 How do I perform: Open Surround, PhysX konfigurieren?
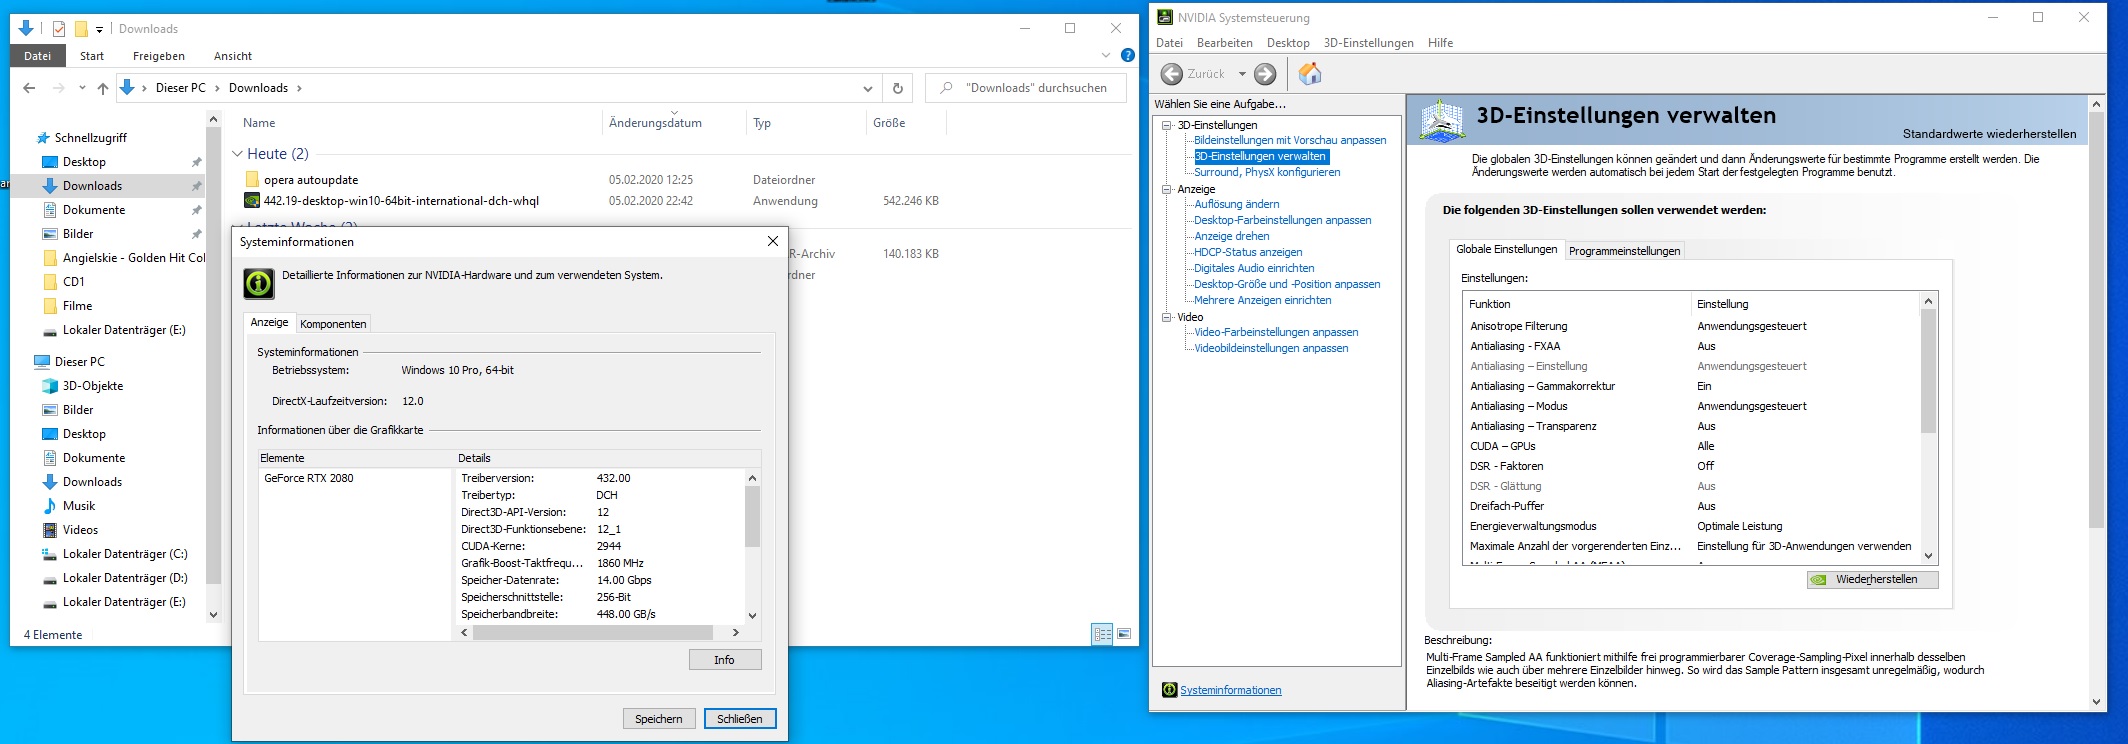tap(1267, 172)
